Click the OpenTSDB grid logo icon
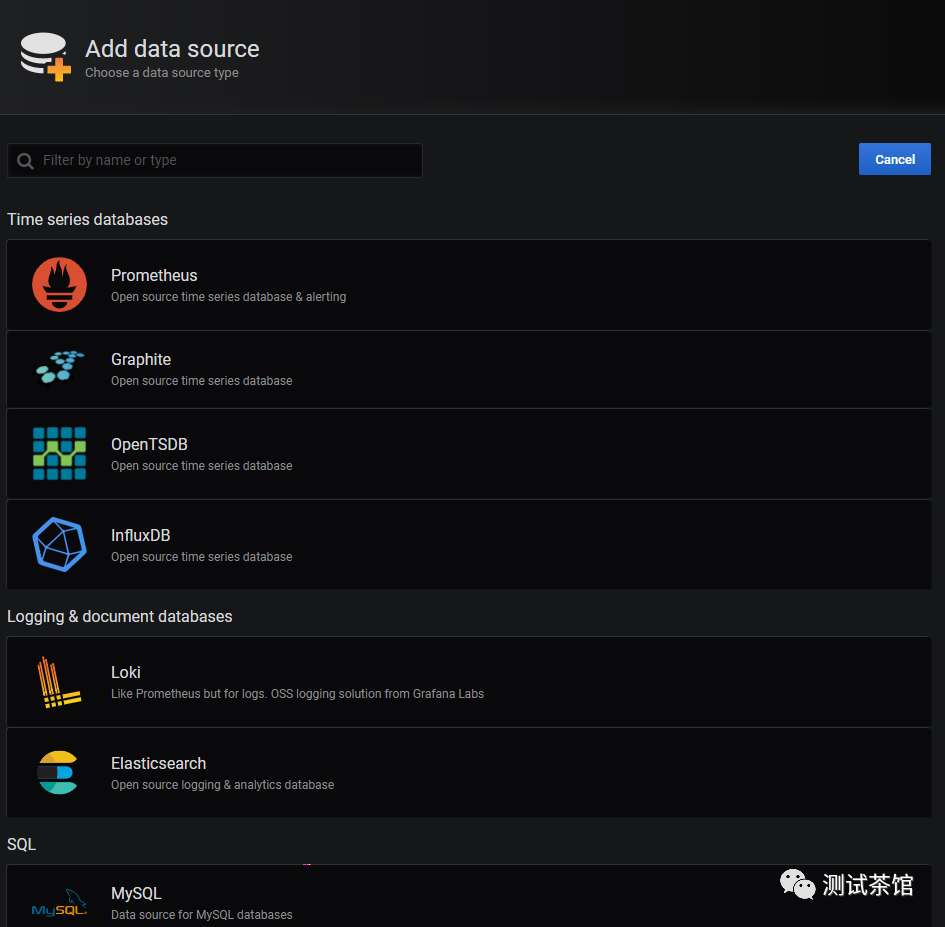Viewport: 945px width, 927px height. (x=59, y=453)
